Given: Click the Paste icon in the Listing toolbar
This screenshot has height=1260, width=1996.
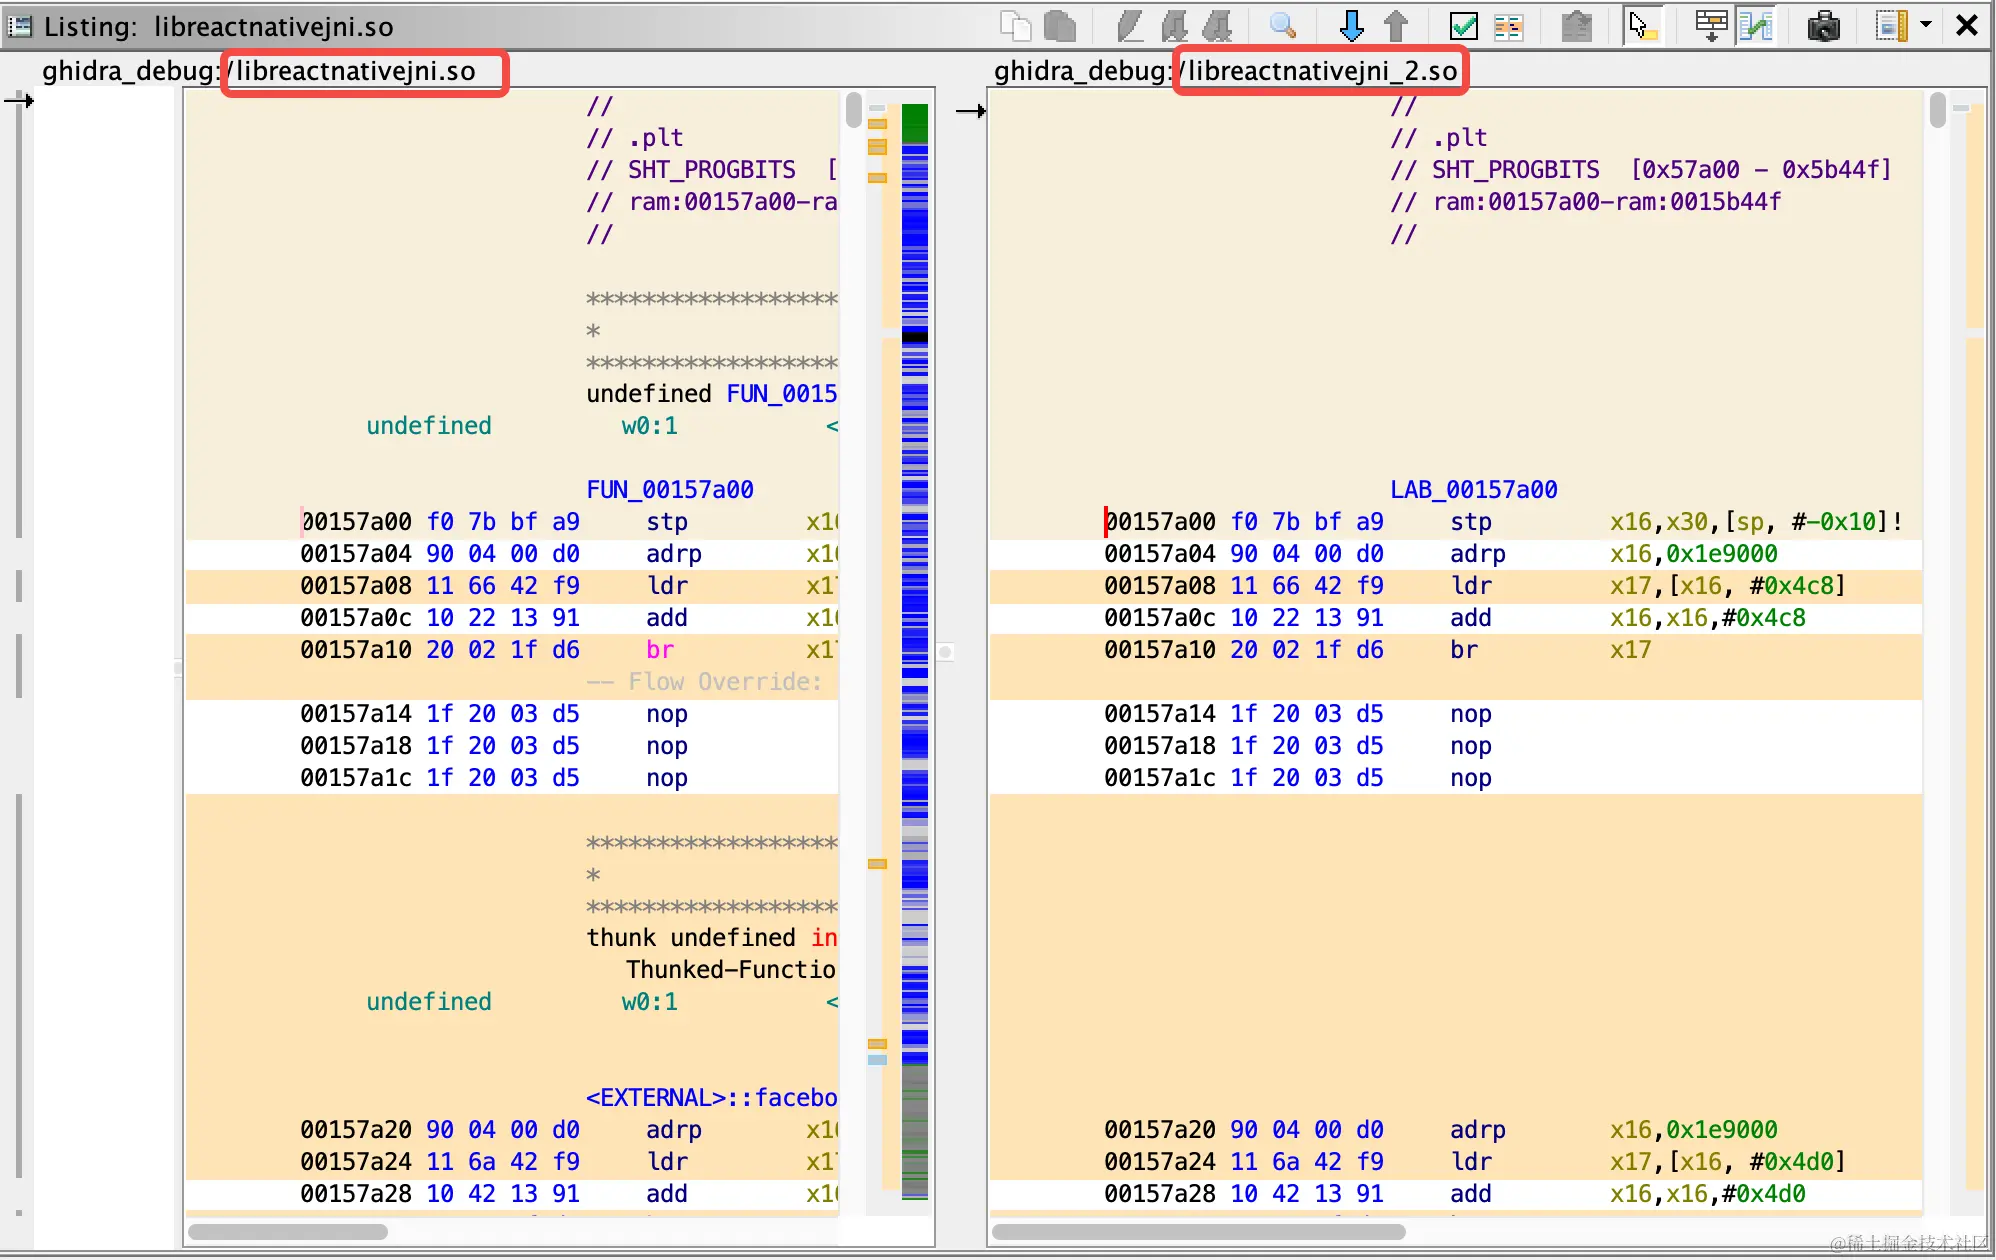Looking at the screenshot, I should (1060, 26).
